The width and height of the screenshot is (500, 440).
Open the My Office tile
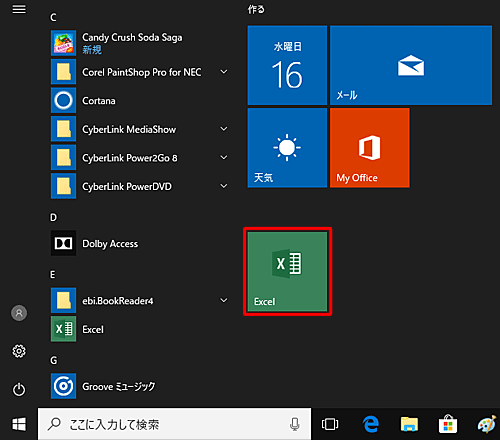370,148
